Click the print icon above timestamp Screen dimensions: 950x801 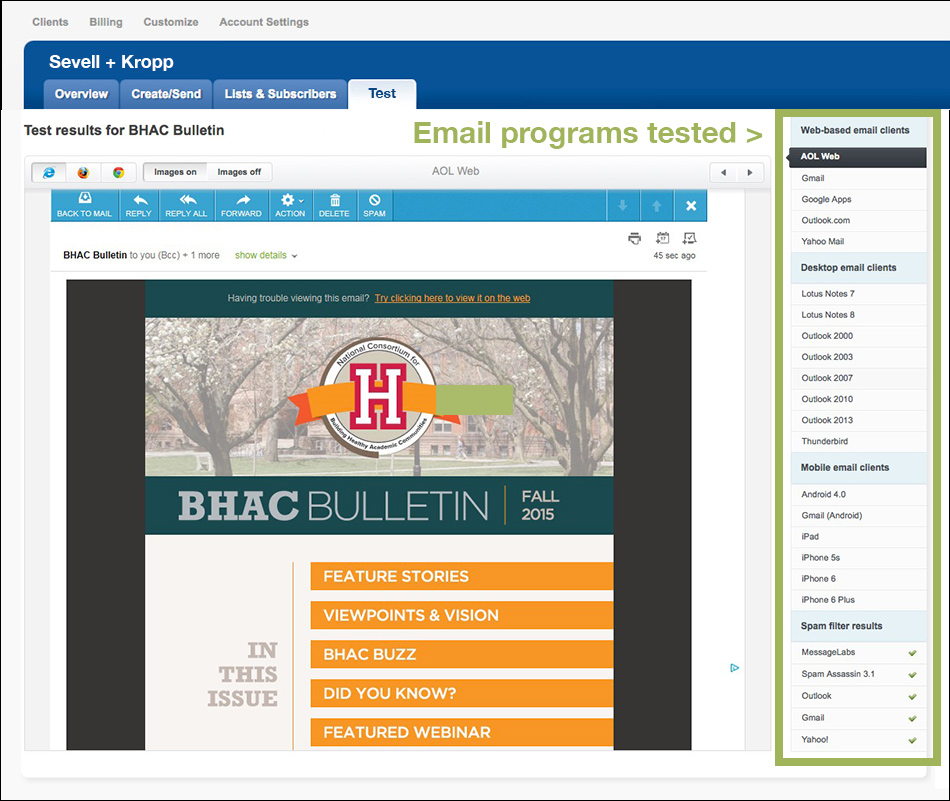634,238
